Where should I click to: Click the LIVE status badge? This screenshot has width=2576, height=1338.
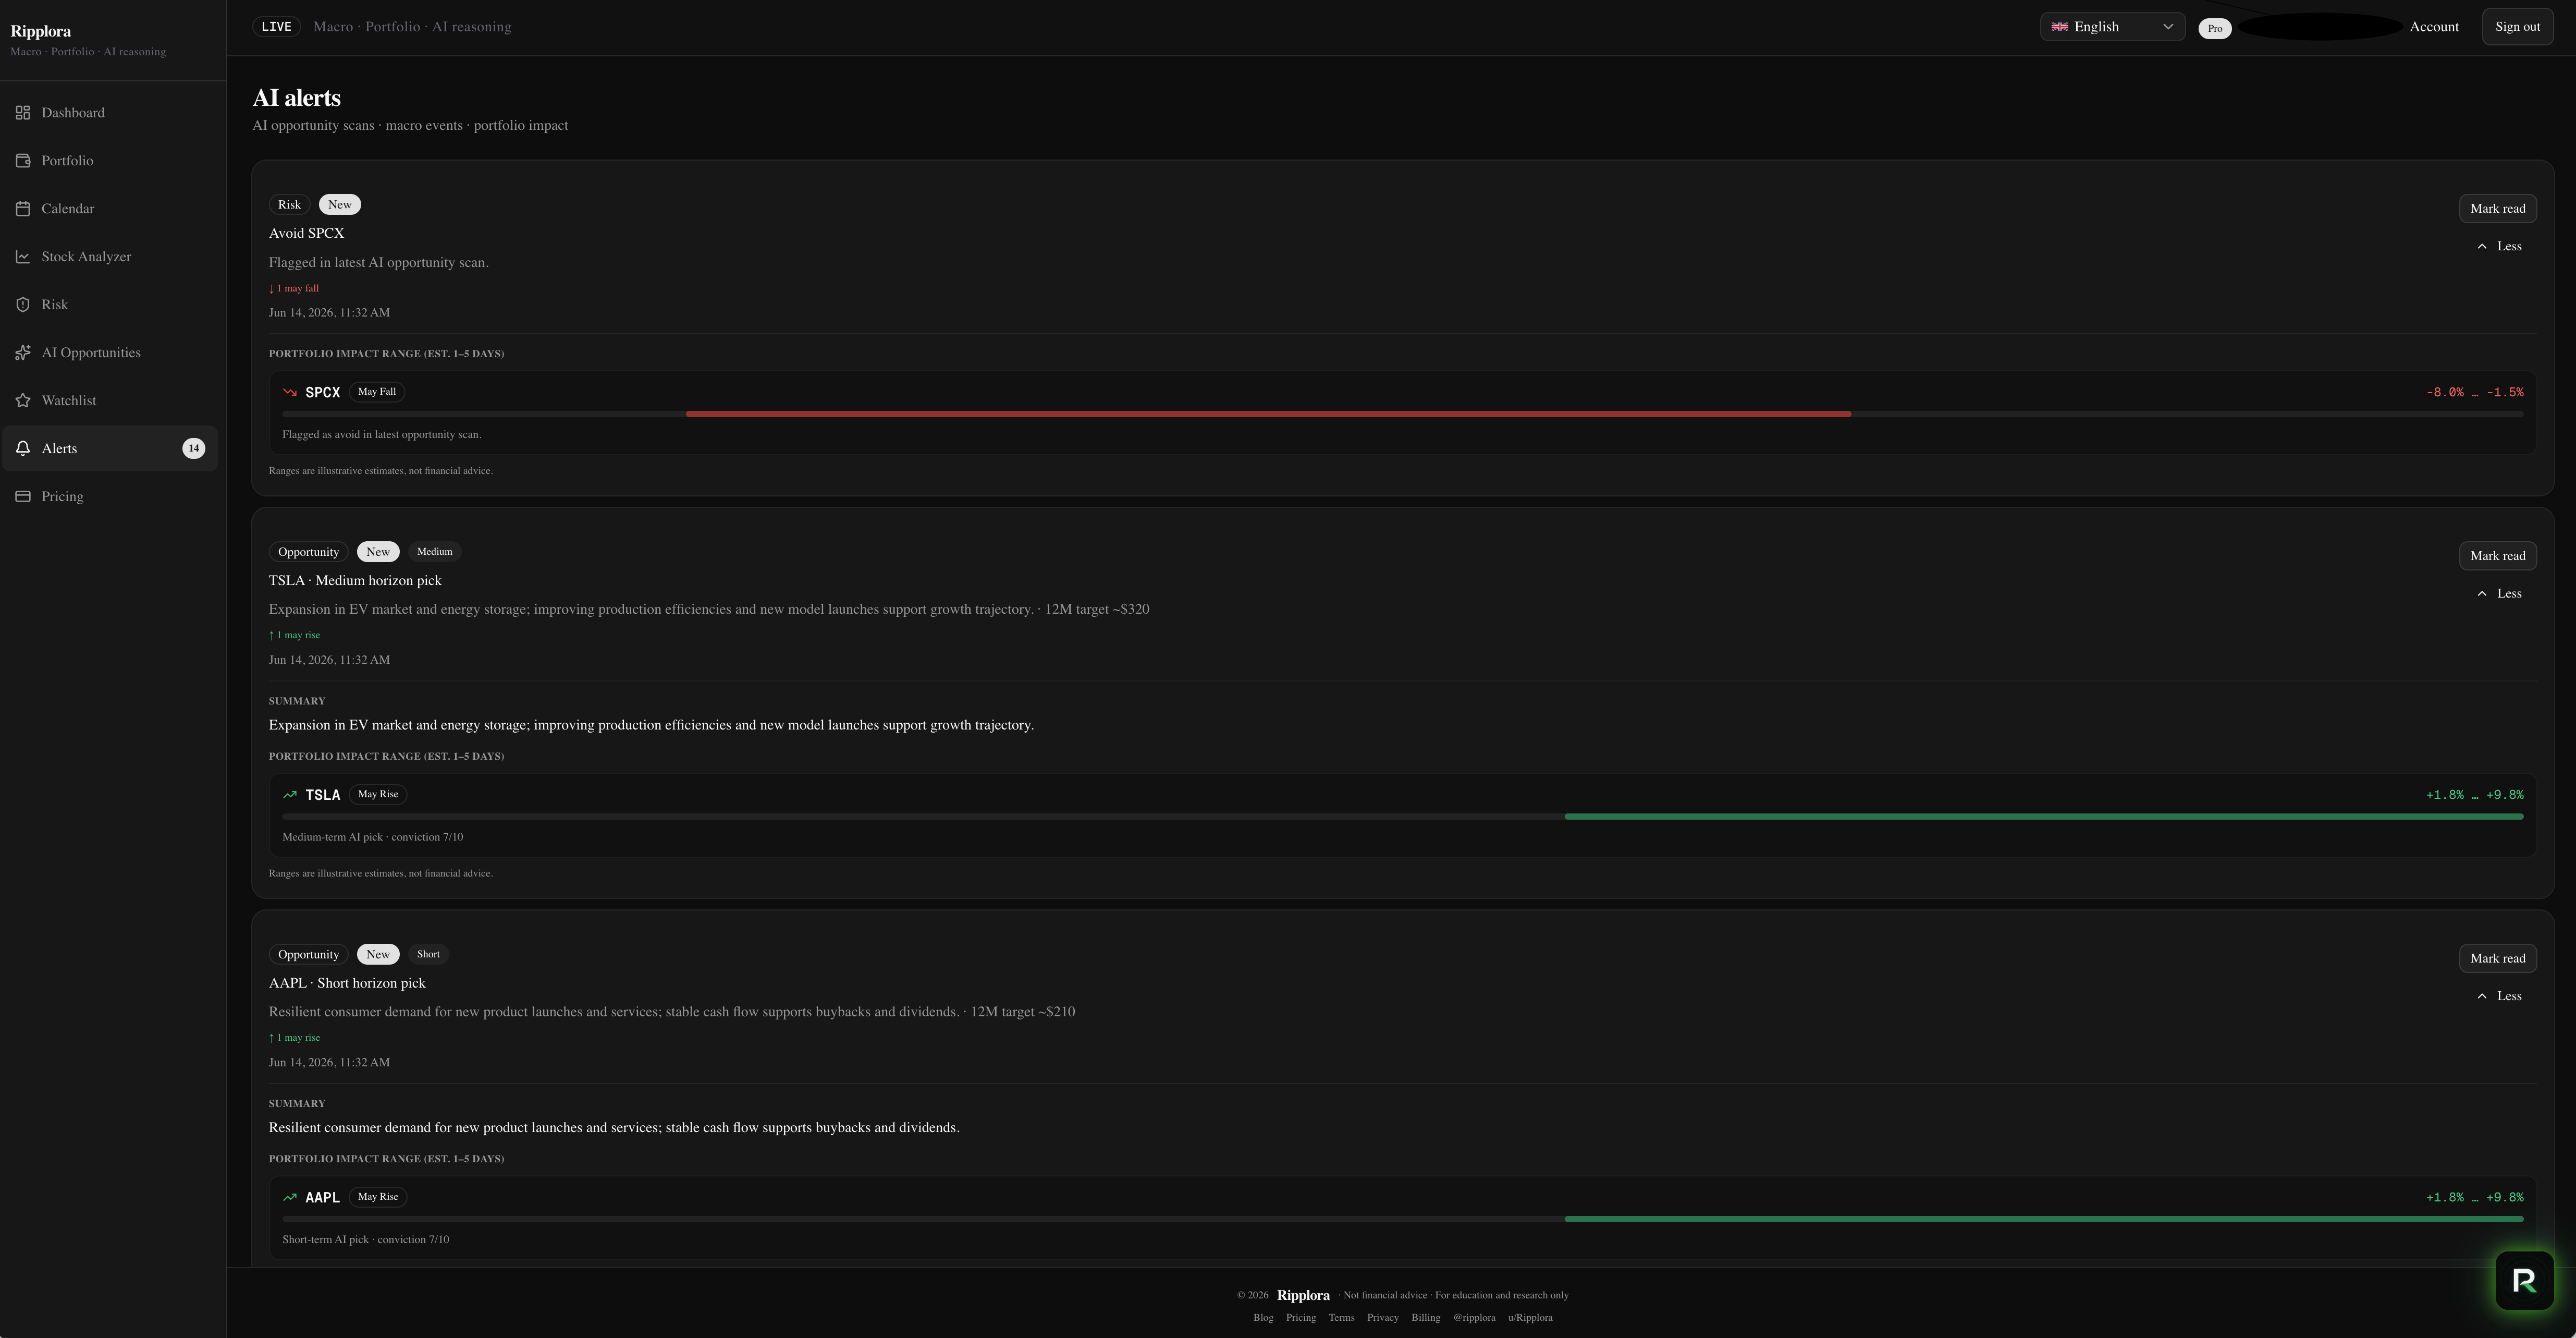(x=276, y=27)
